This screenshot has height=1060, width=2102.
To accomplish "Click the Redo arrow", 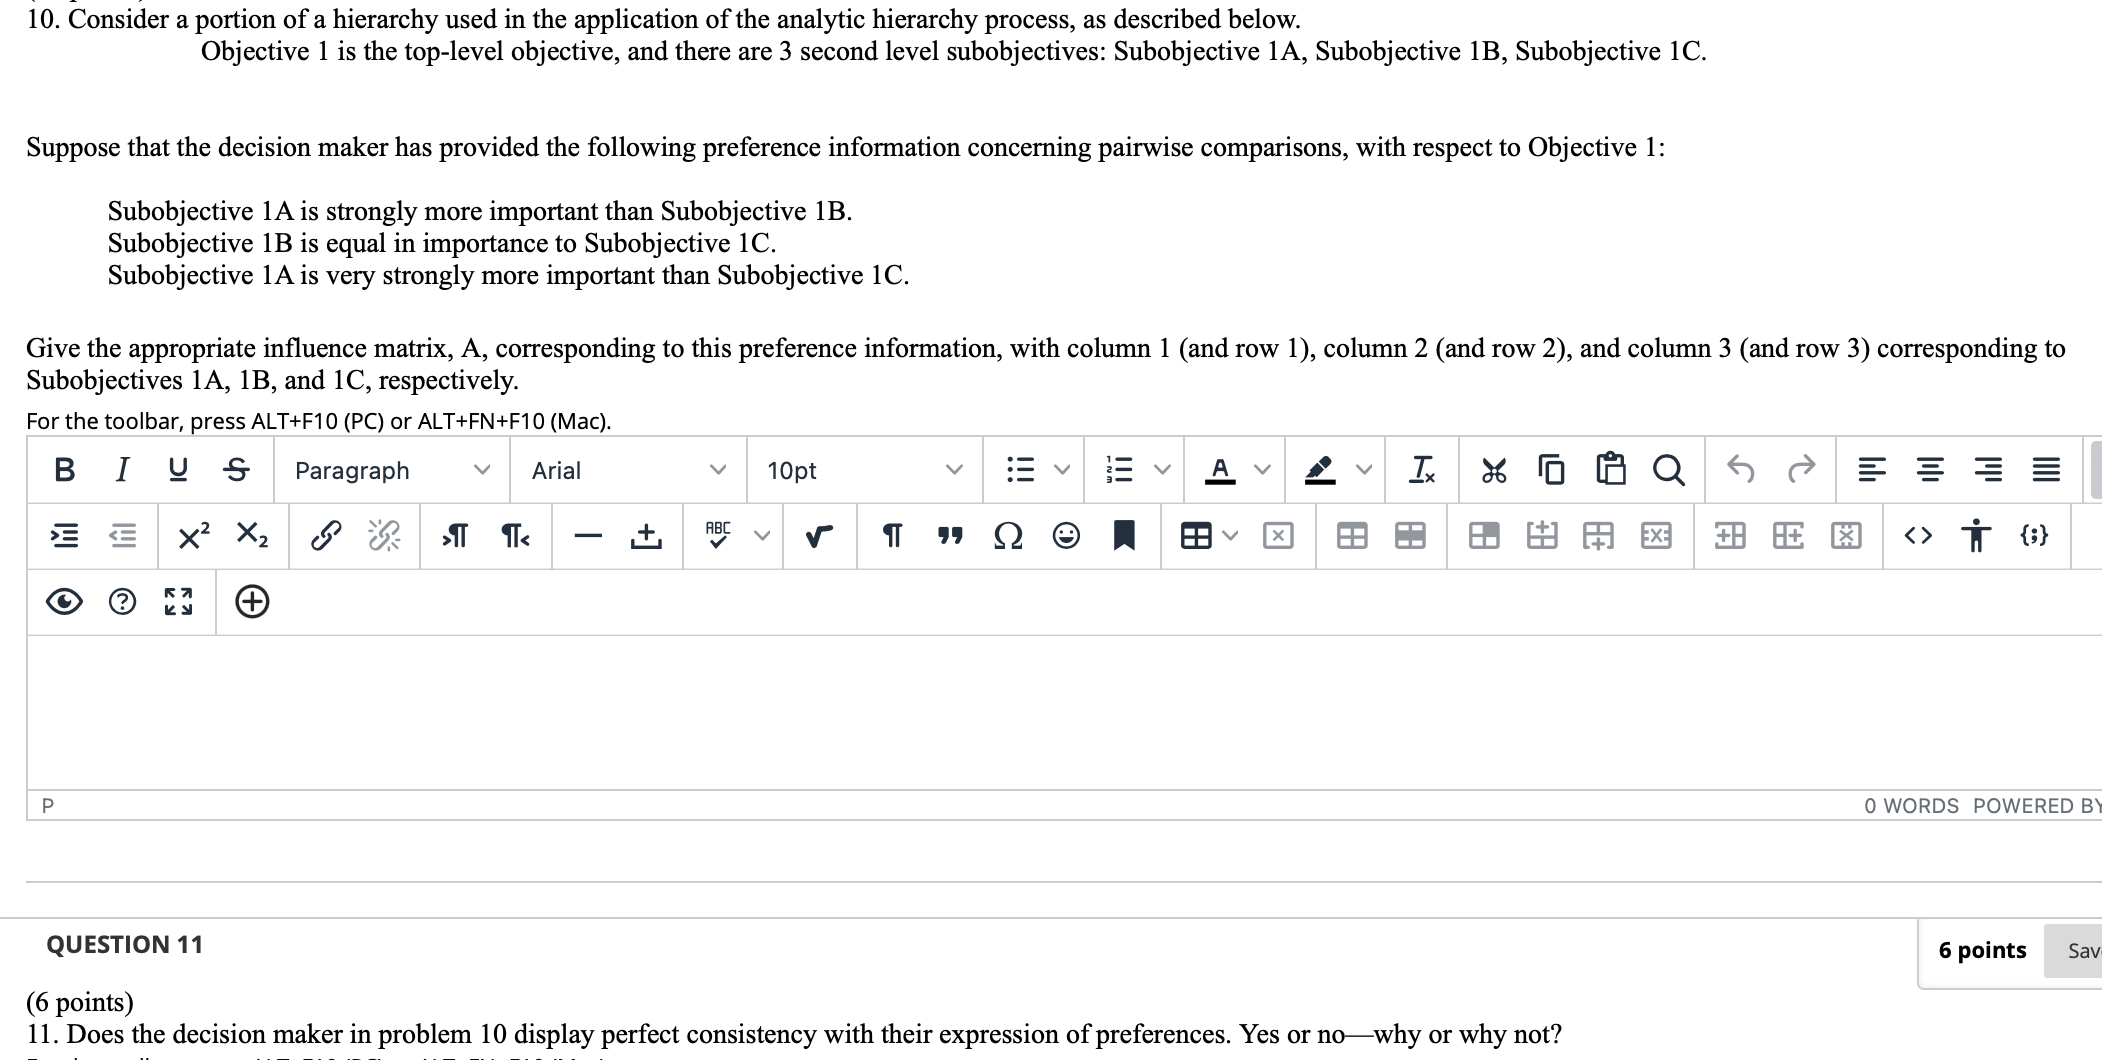I will point(1801,470).
